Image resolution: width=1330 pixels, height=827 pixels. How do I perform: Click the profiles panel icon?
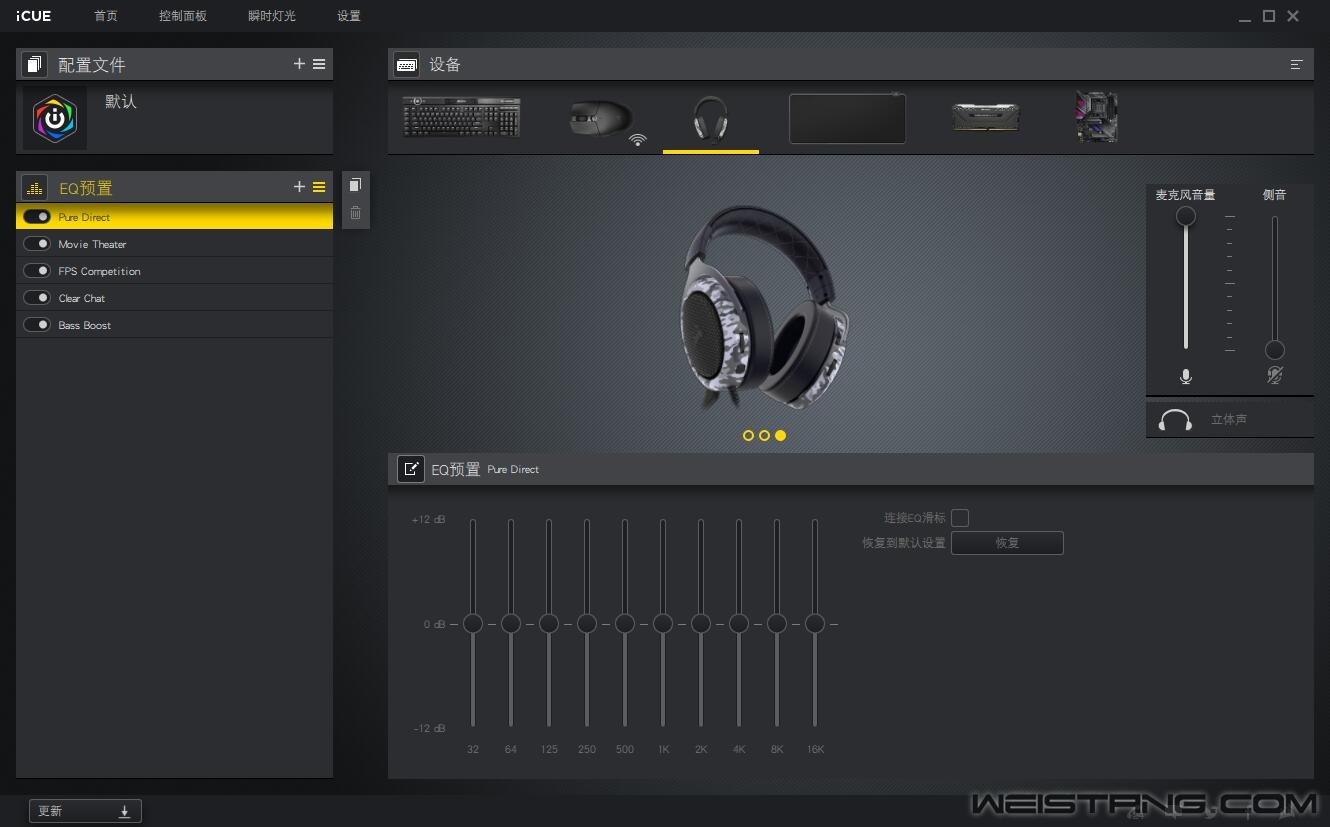point(35,65)
